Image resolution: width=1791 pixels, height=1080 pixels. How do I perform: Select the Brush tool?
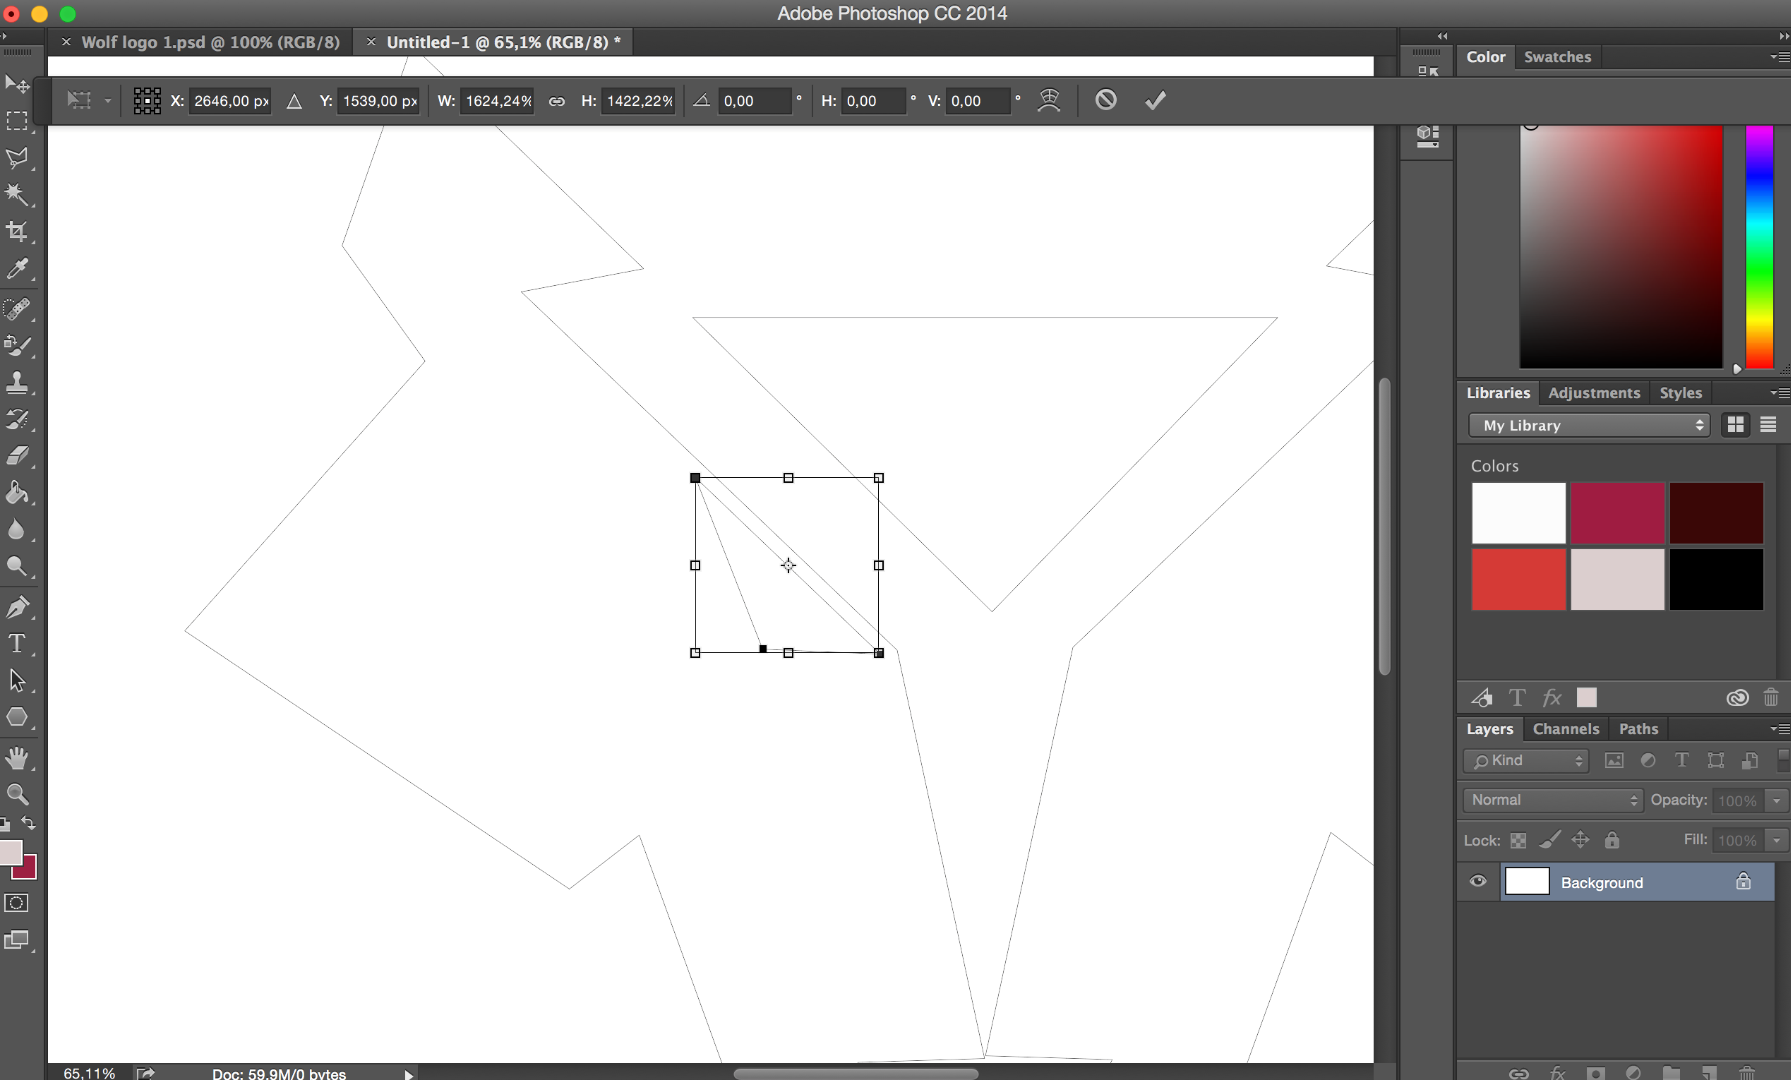click(17, 346)
